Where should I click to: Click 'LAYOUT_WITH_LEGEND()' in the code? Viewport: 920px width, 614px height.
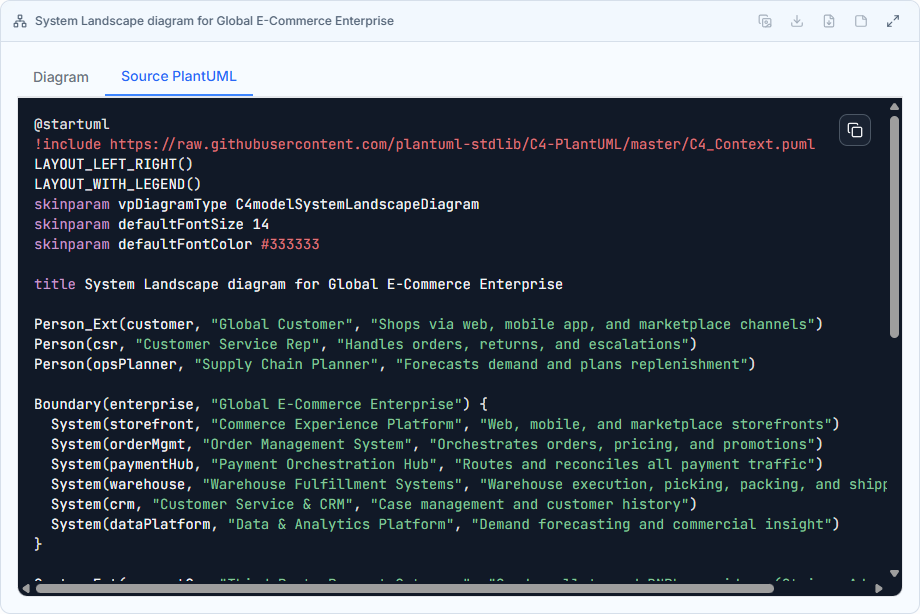tap(117, 184)
